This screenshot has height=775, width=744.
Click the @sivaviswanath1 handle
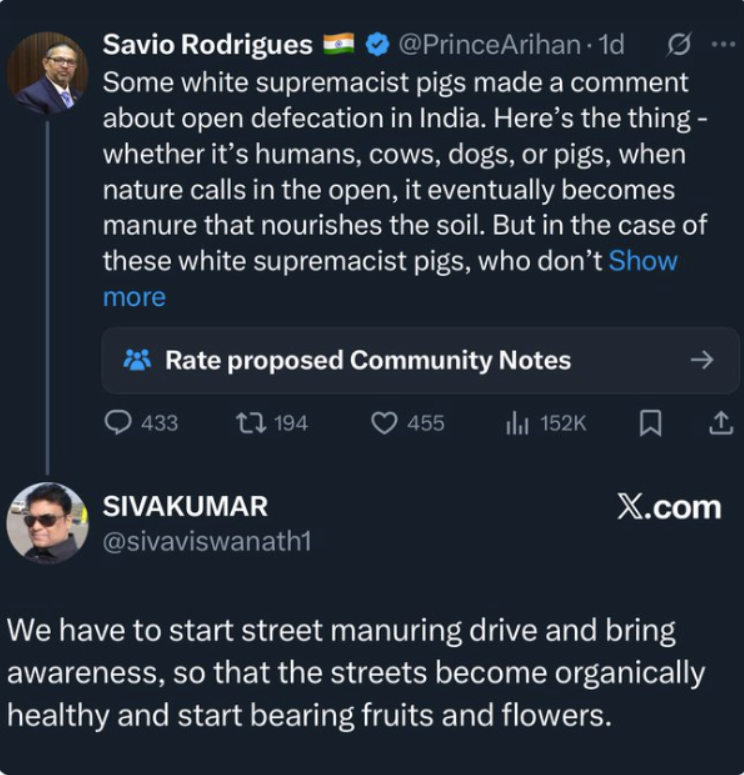(207, 541)
